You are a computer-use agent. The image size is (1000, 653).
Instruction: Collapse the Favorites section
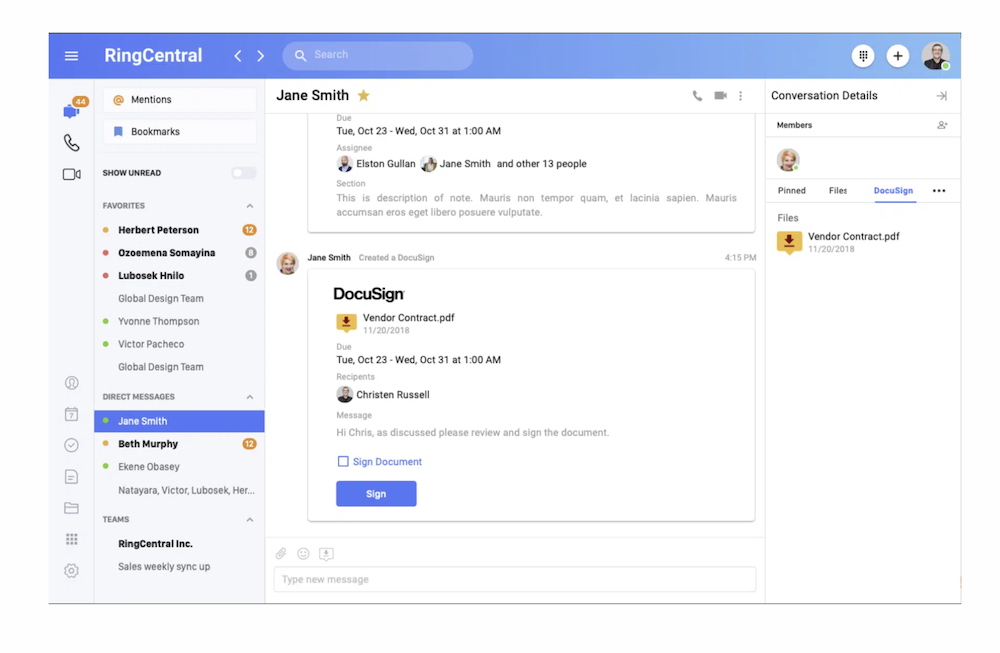pyautogui.click(x=250, y=206)
